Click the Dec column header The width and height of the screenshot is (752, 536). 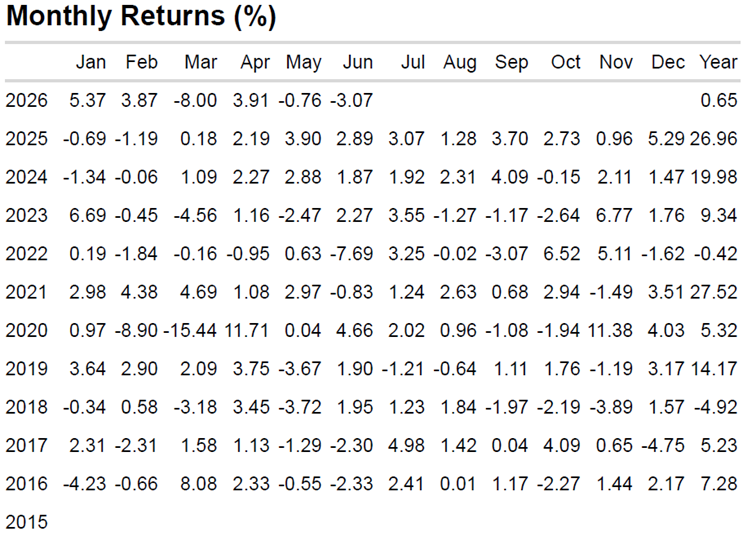click(668, 62)
